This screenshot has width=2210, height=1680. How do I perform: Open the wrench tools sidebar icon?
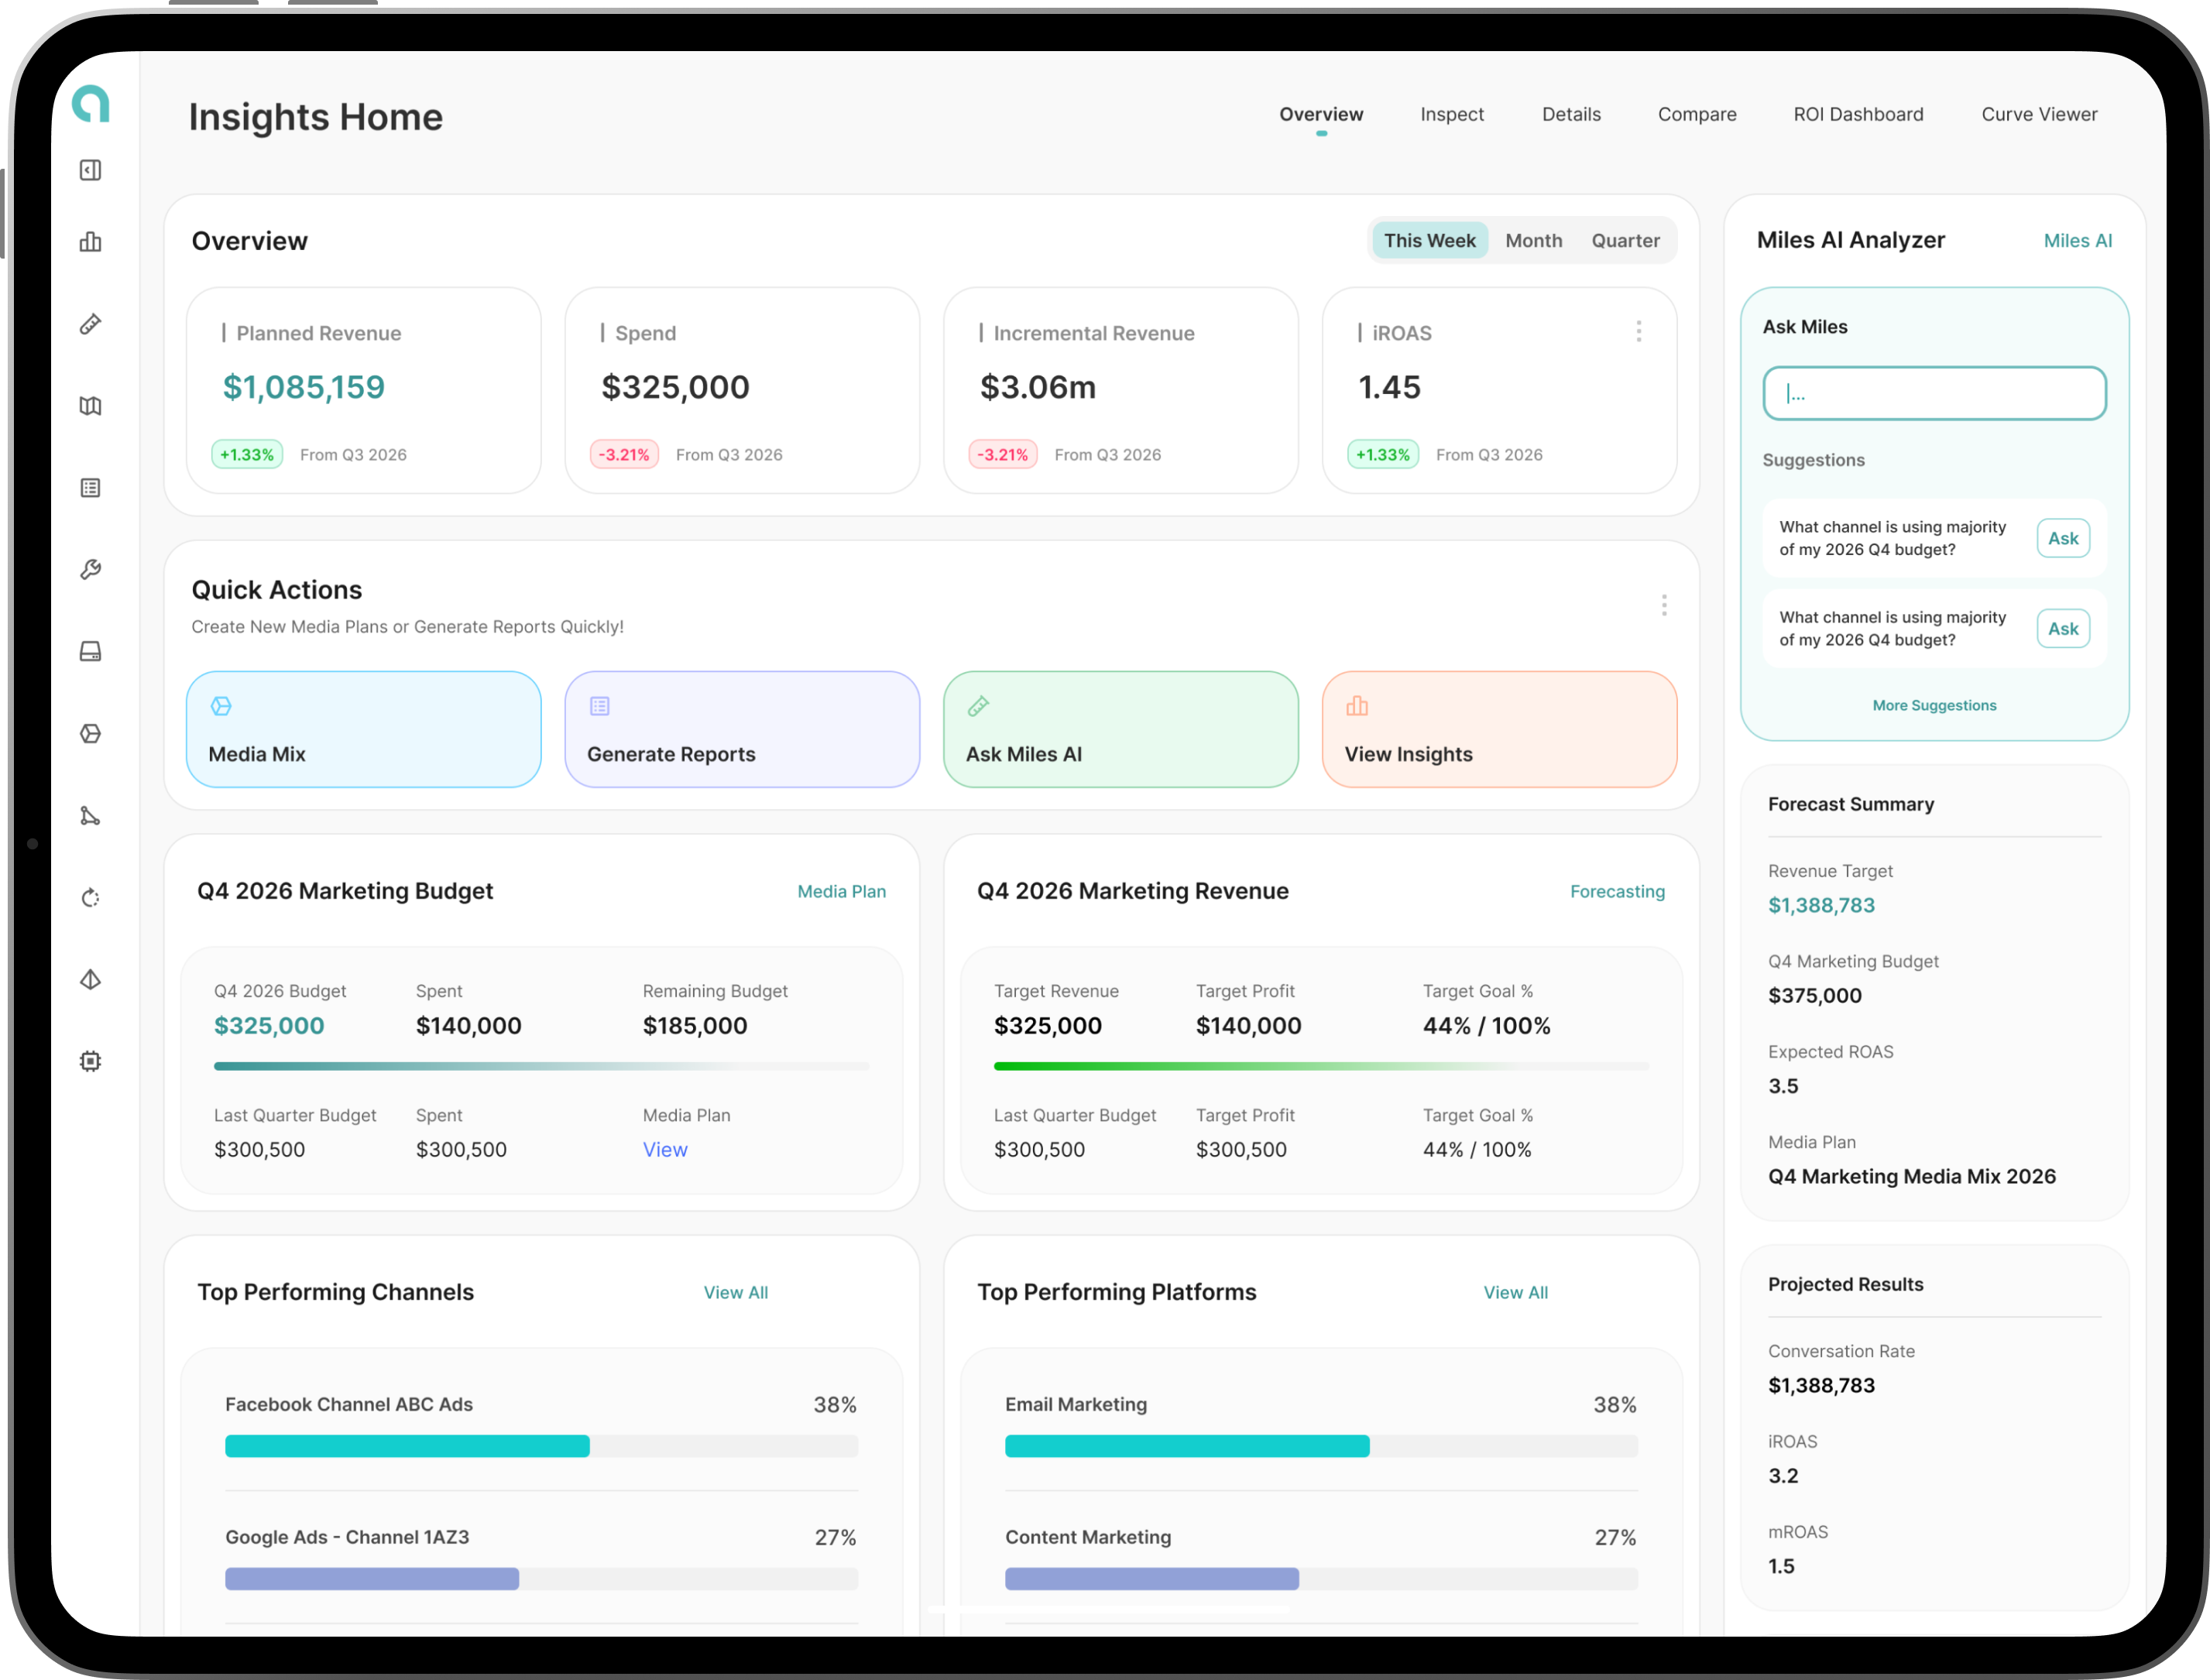(x=90, y=570)
